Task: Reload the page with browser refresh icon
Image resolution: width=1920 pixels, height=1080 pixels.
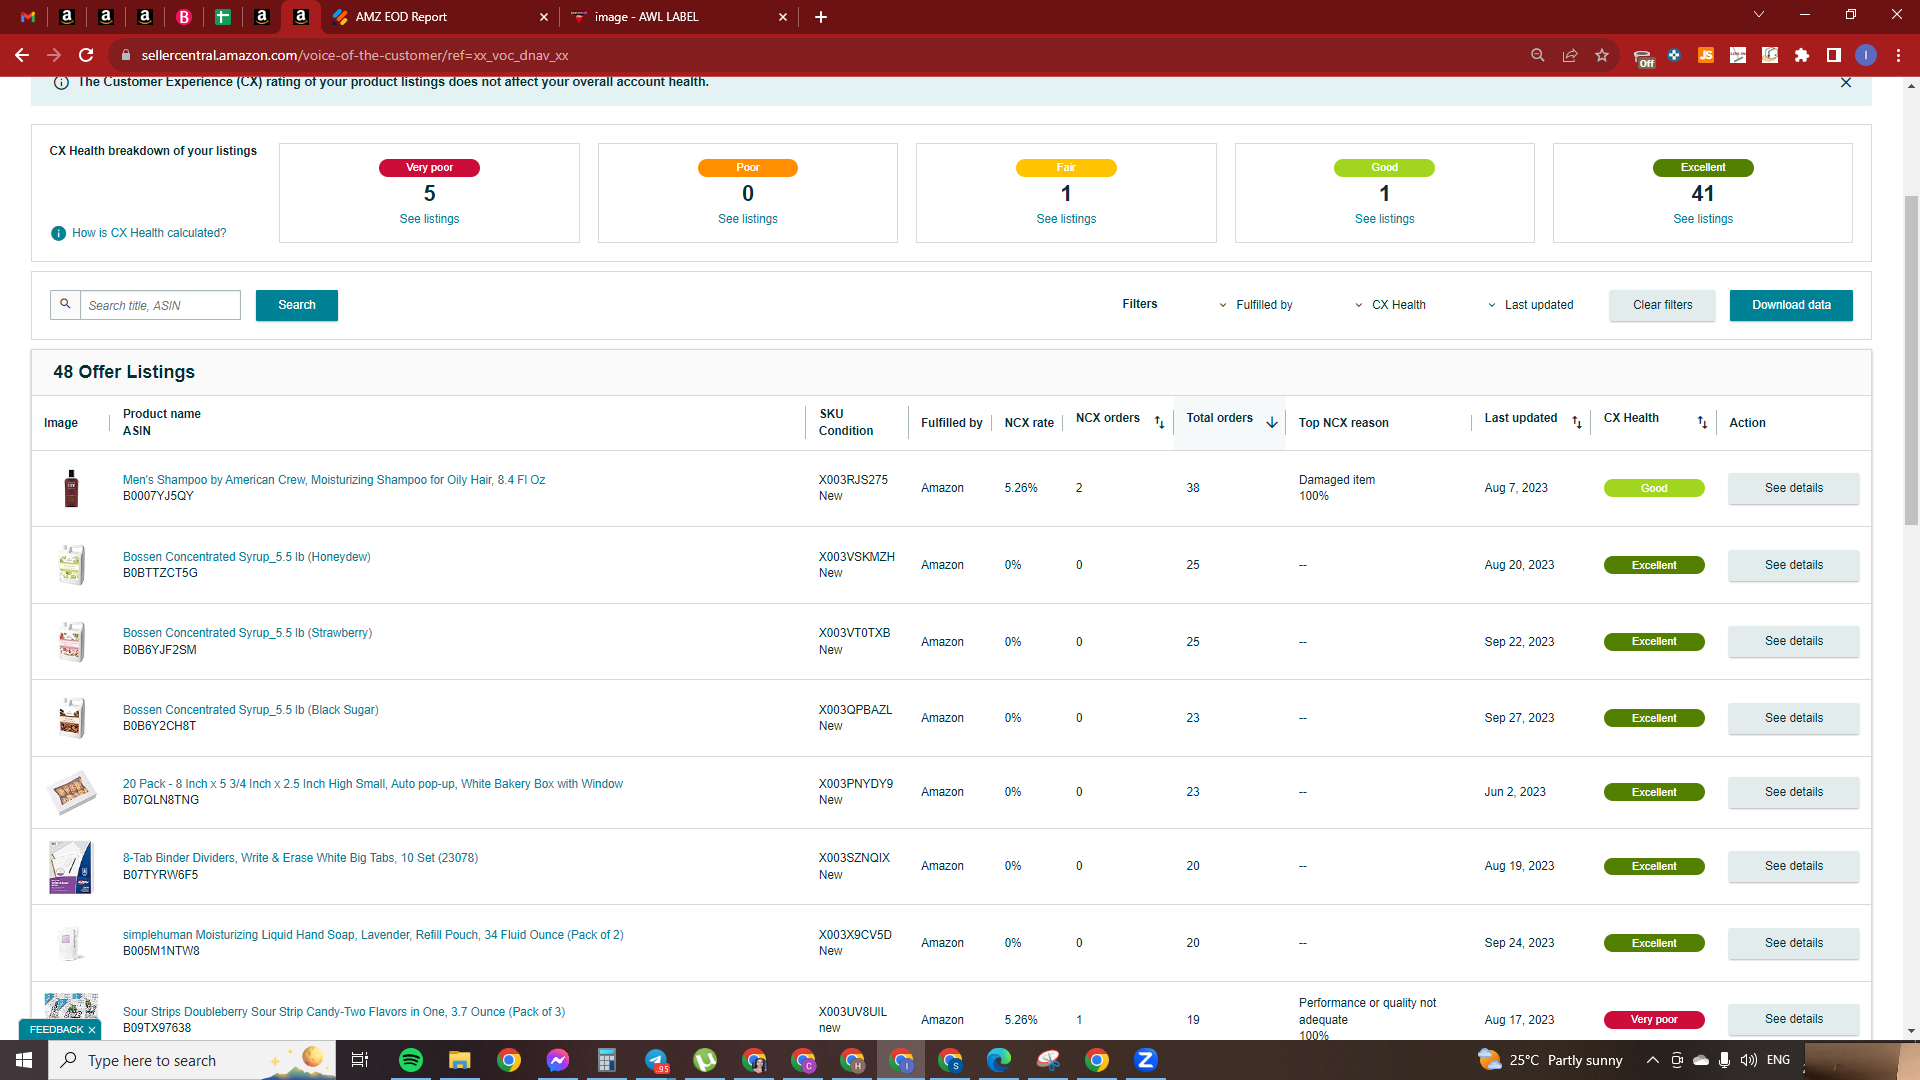Action: 86,55
